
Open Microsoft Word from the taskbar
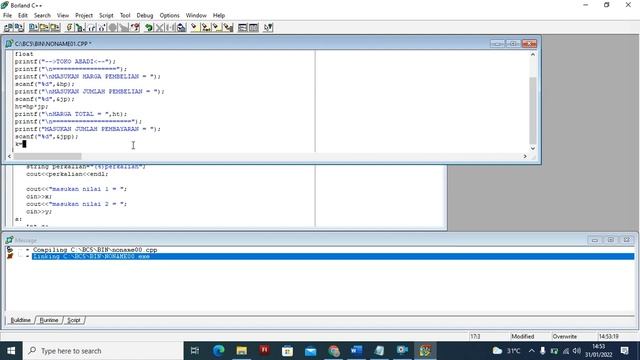coord(356,351)
